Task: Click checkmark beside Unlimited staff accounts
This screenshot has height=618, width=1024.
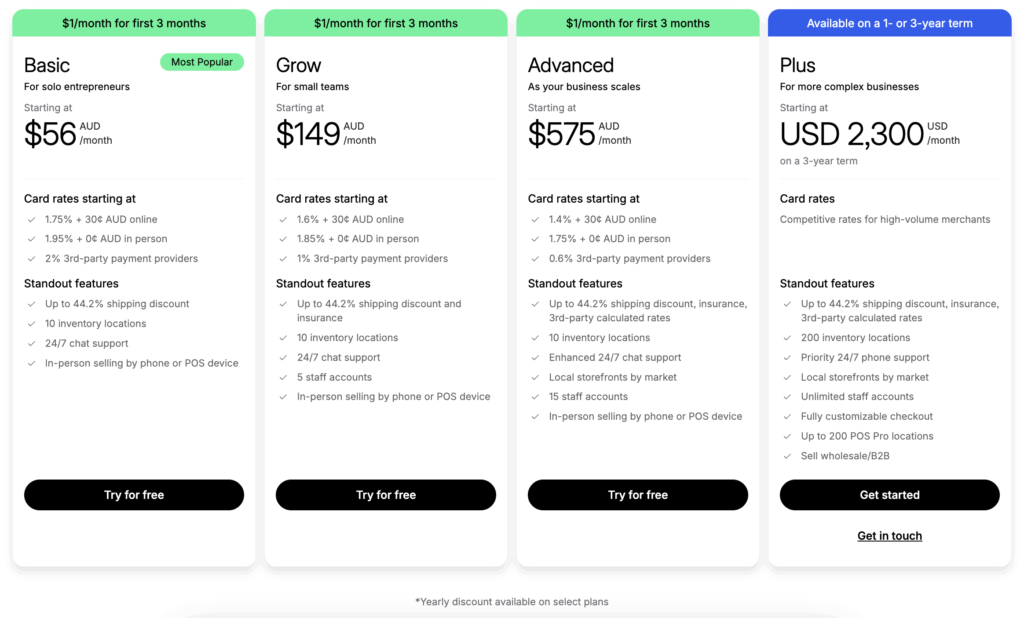Action: (x=787, y=397)
